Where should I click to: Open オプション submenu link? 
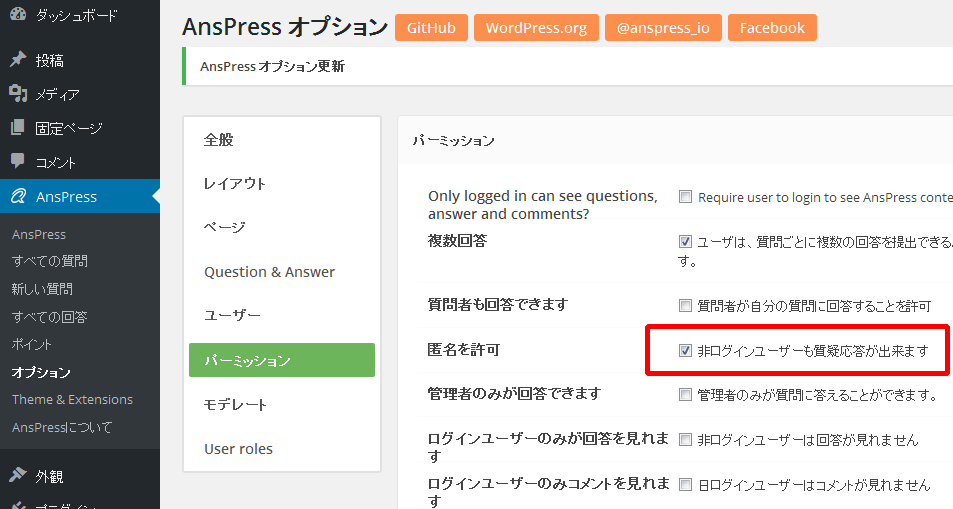click(41, 372)
